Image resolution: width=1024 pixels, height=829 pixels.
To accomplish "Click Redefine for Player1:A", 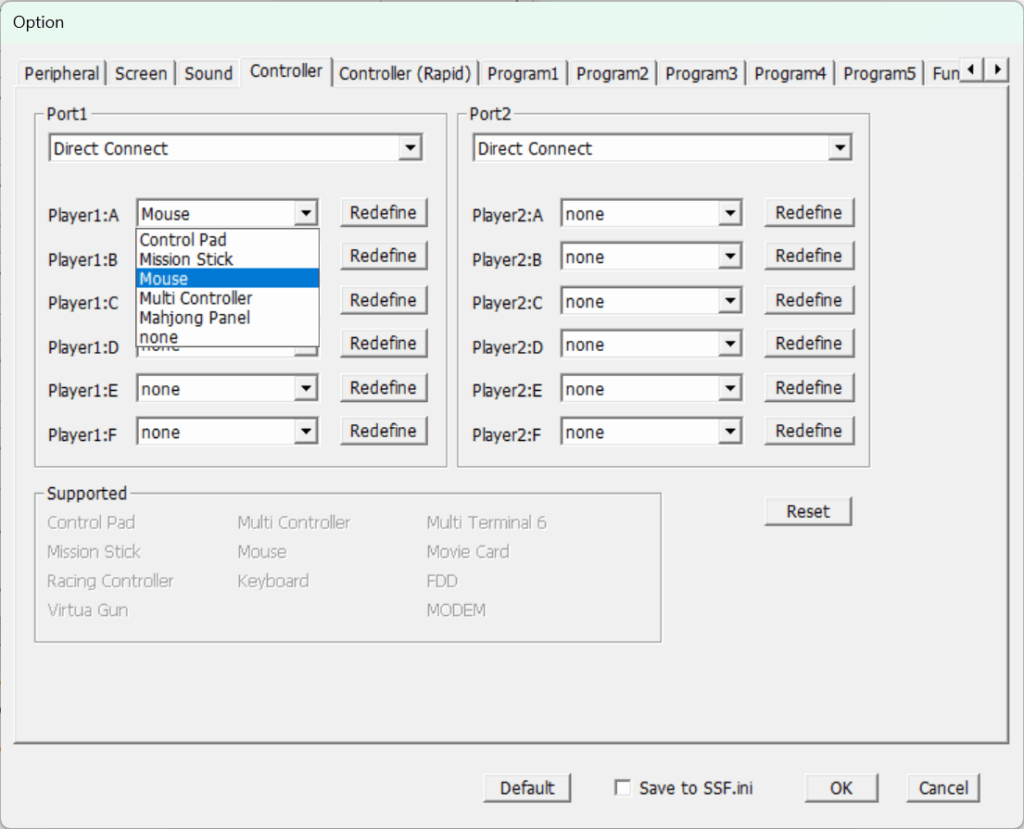I will tap(383, 212).
